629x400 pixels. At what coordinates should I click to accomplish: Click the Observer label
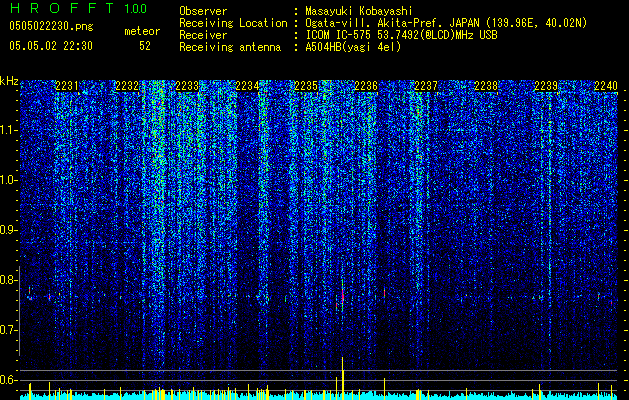203,11
